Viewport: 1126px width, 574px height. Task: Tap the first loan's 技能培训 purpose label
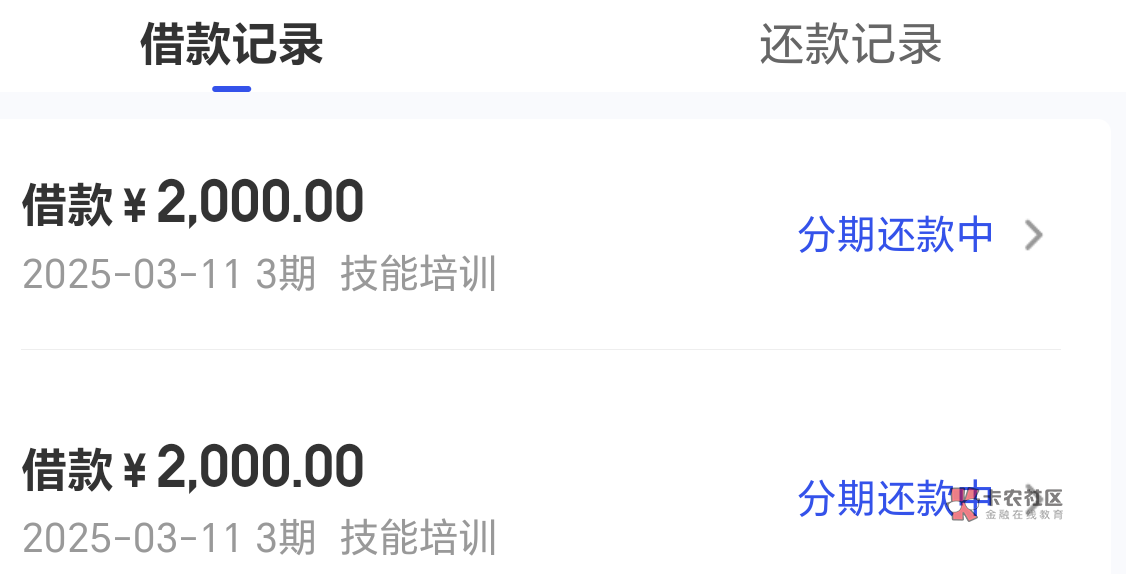pyautogui.click(x=418, y=274)
